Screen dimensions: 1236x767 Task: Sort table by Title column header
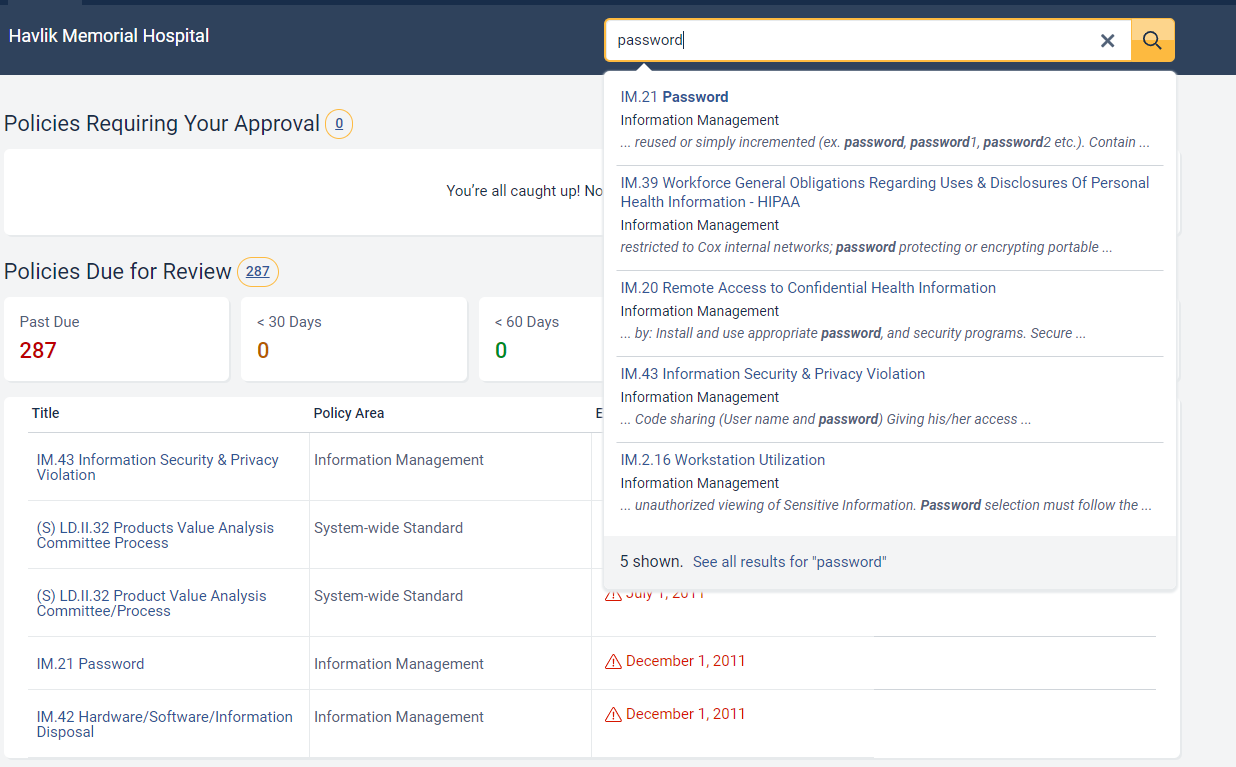[46, 413]
